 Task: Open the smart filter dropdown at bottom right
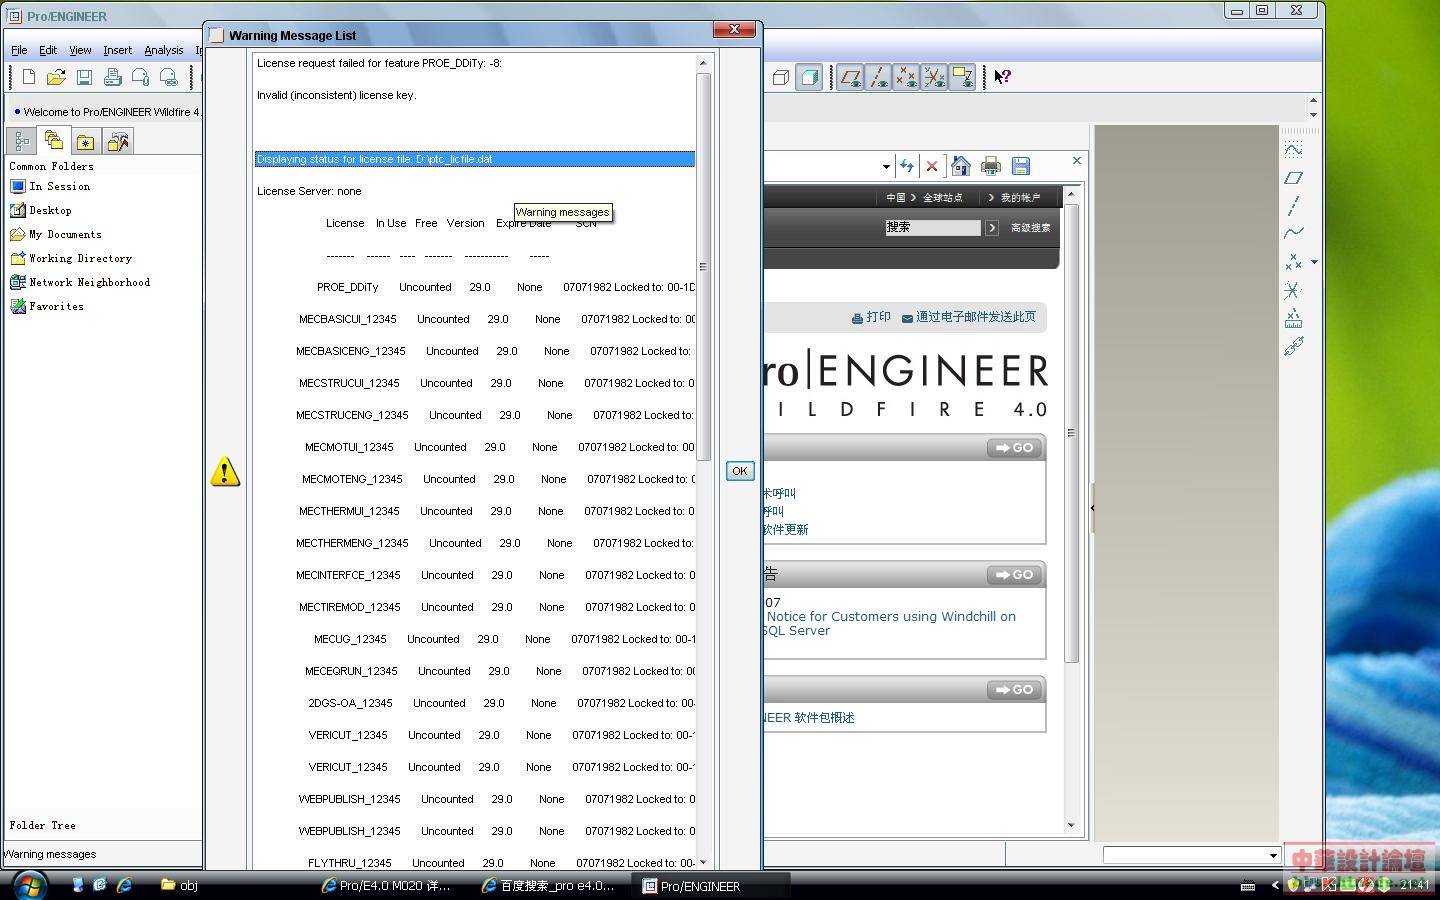(1272, 855)
